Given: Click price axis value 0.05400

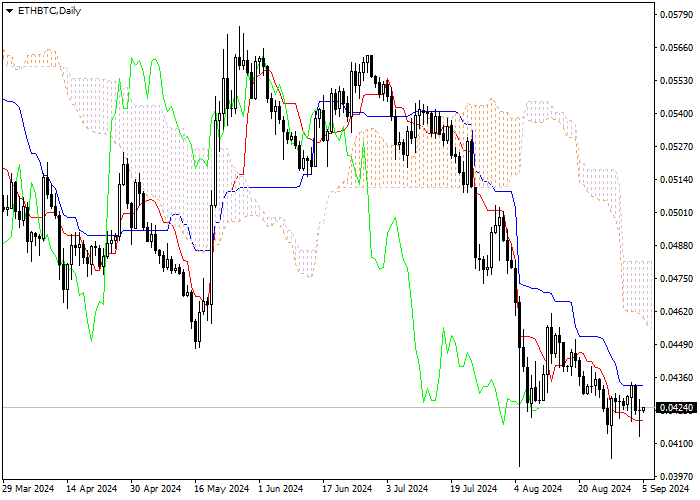Looking at the screenshot, I should [x=676, y=114].
